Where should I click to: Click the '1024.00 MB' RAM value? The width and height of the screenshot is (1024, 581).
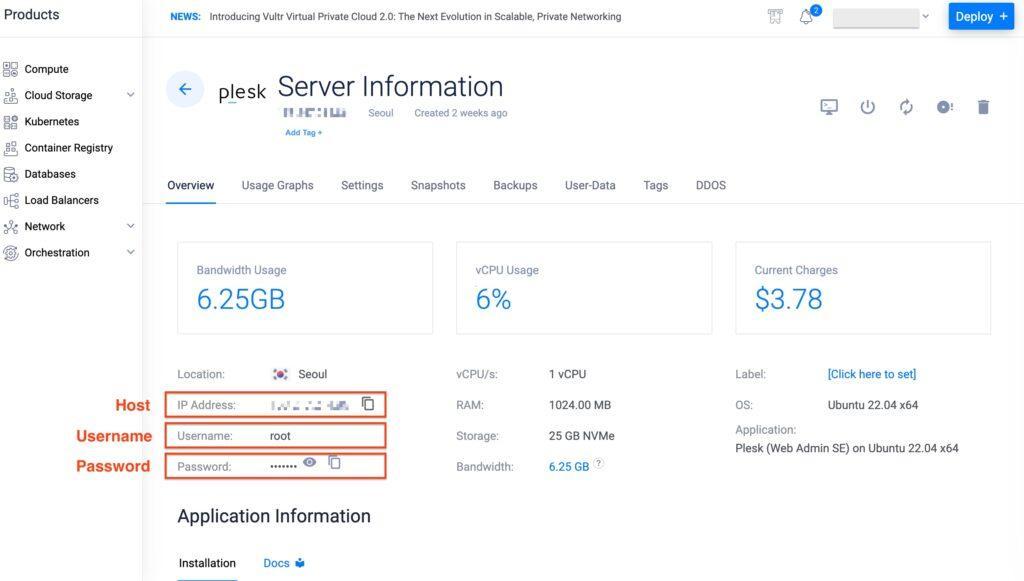click(580, 405)
